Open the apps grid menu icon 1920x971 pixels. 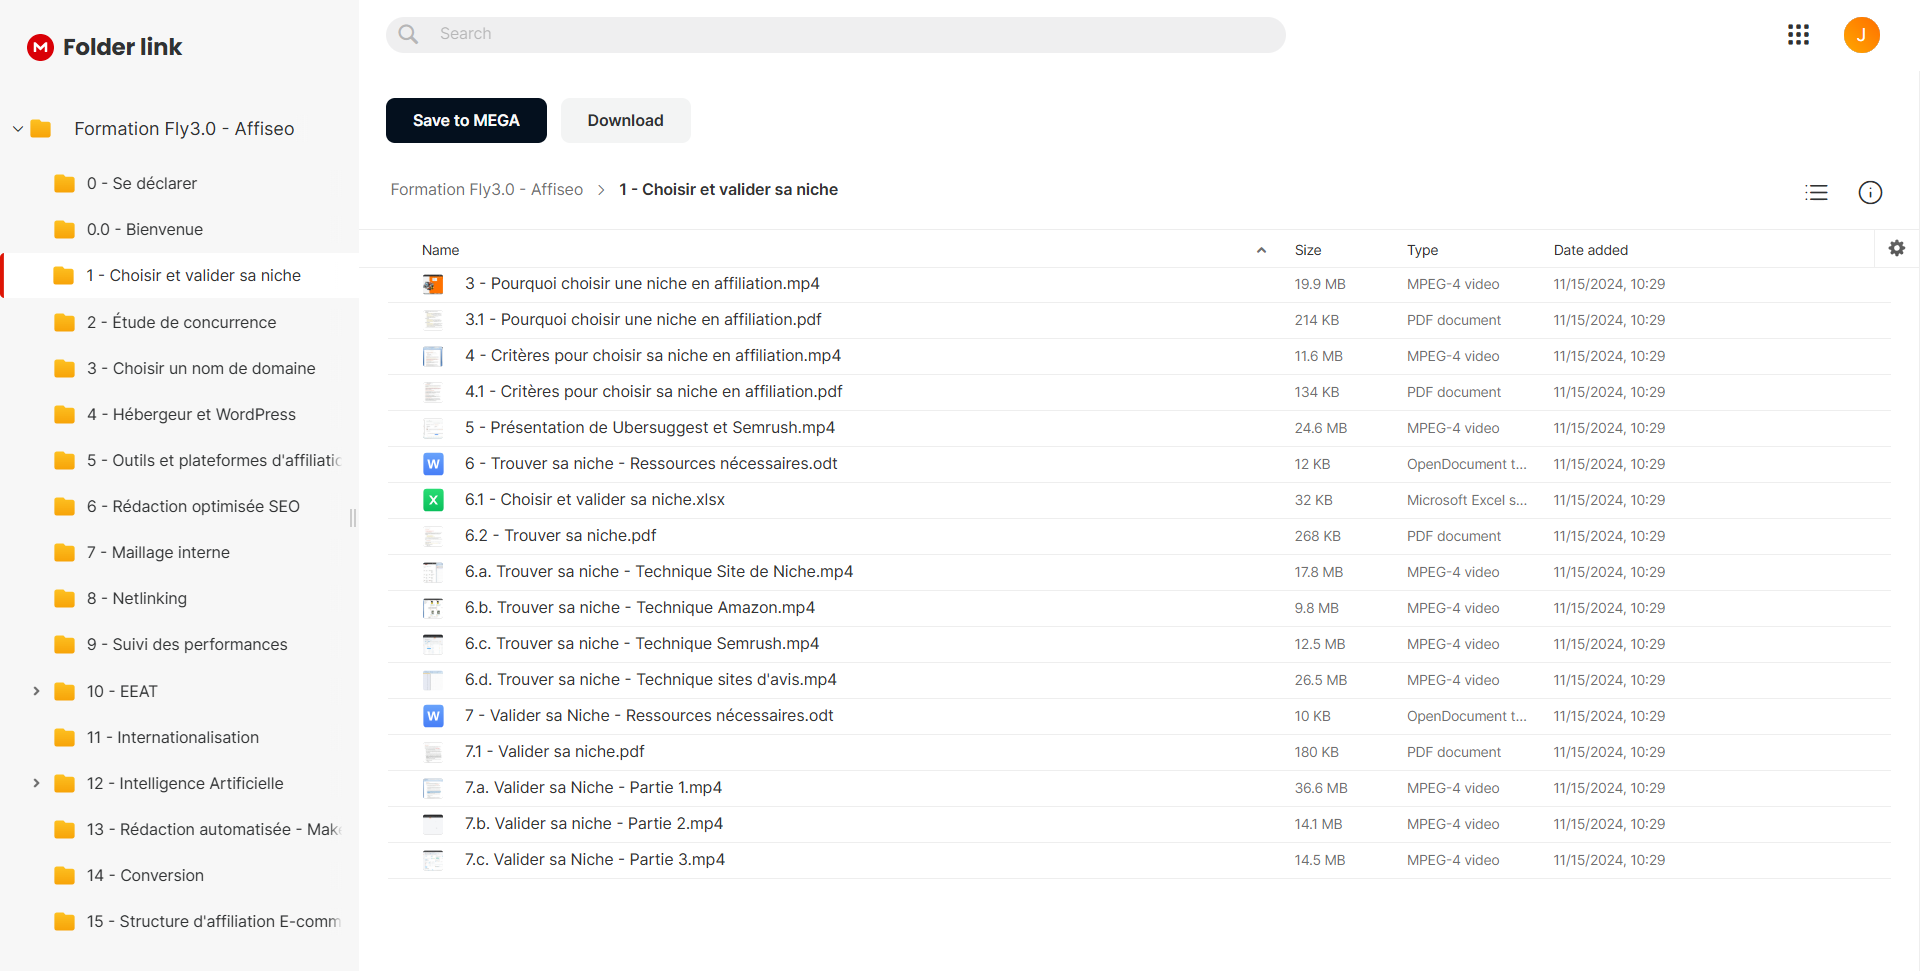pyautogui.click(x=1798, y=35)
